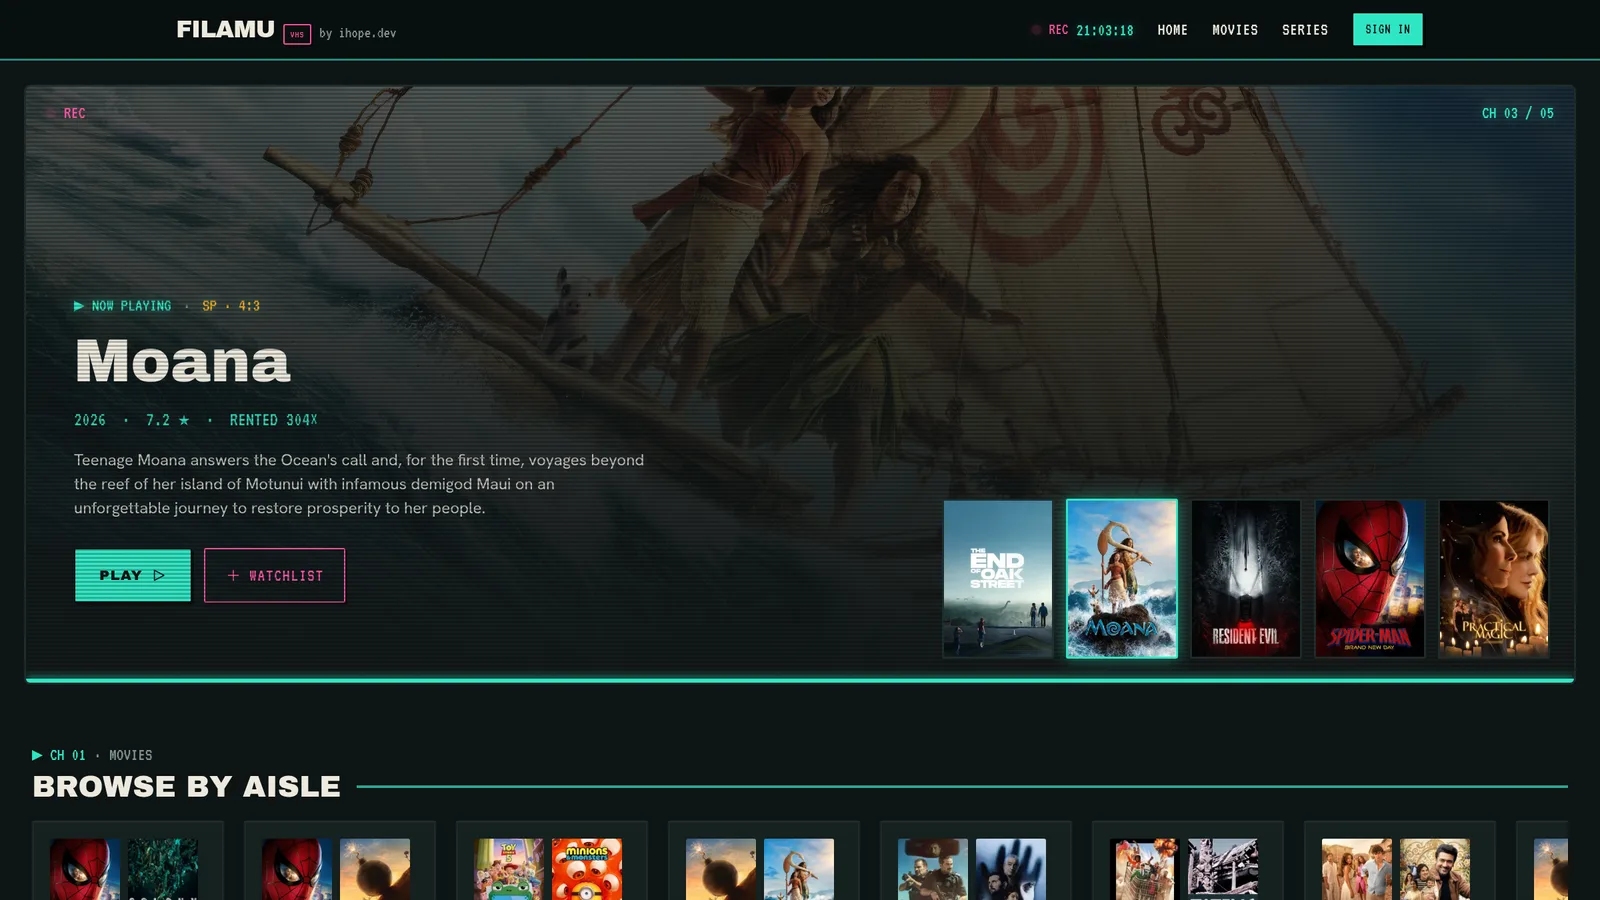This screenshot has width=1600, height=900.
Task: Click the CH 03 / 05 channel counter
Action: [x=1518, y=113]
